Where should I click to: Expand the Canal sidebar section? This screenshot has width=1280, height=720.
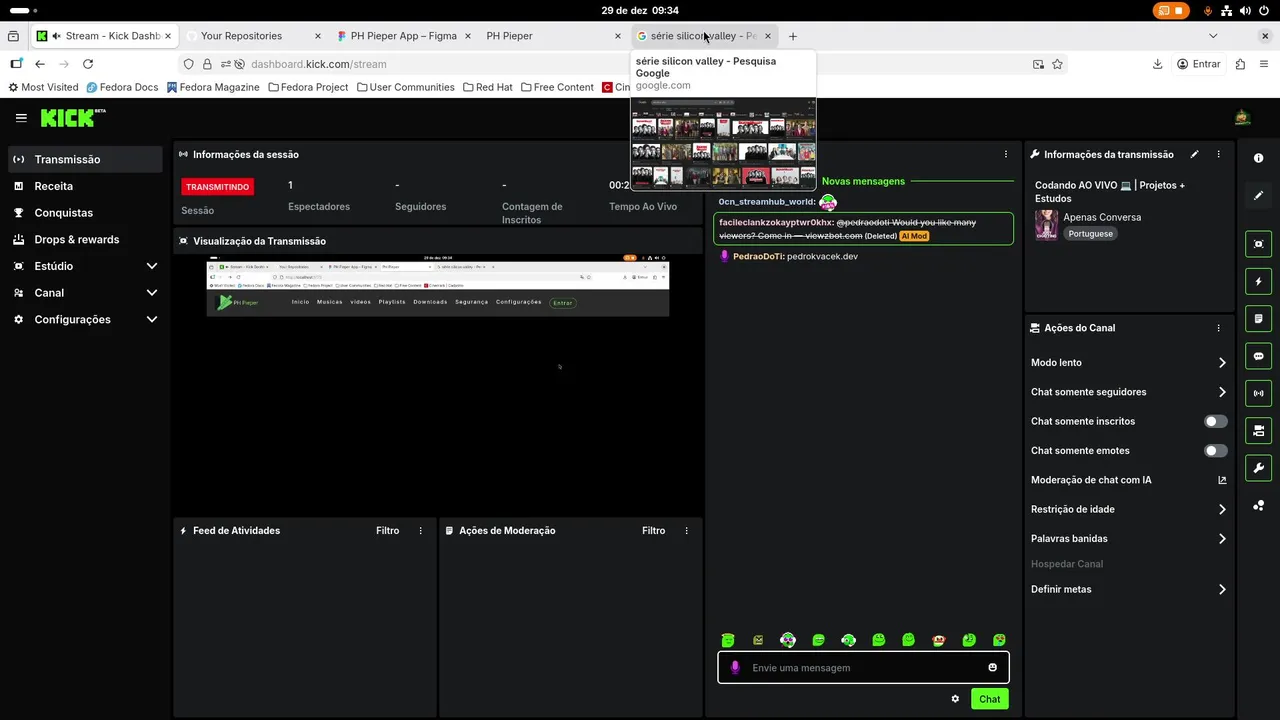152,293
